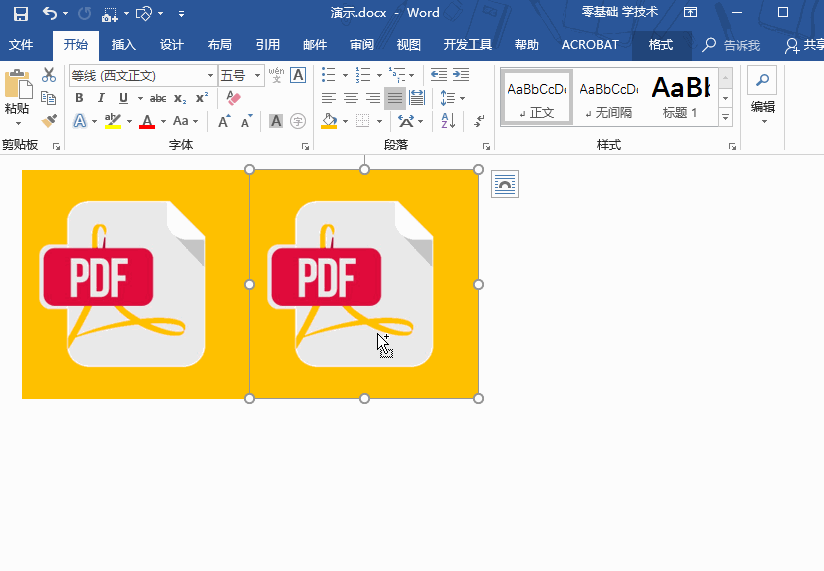Viewport: 824px width, 571px height.
Task: Toggle justify alignment
Action: point(395,98)
